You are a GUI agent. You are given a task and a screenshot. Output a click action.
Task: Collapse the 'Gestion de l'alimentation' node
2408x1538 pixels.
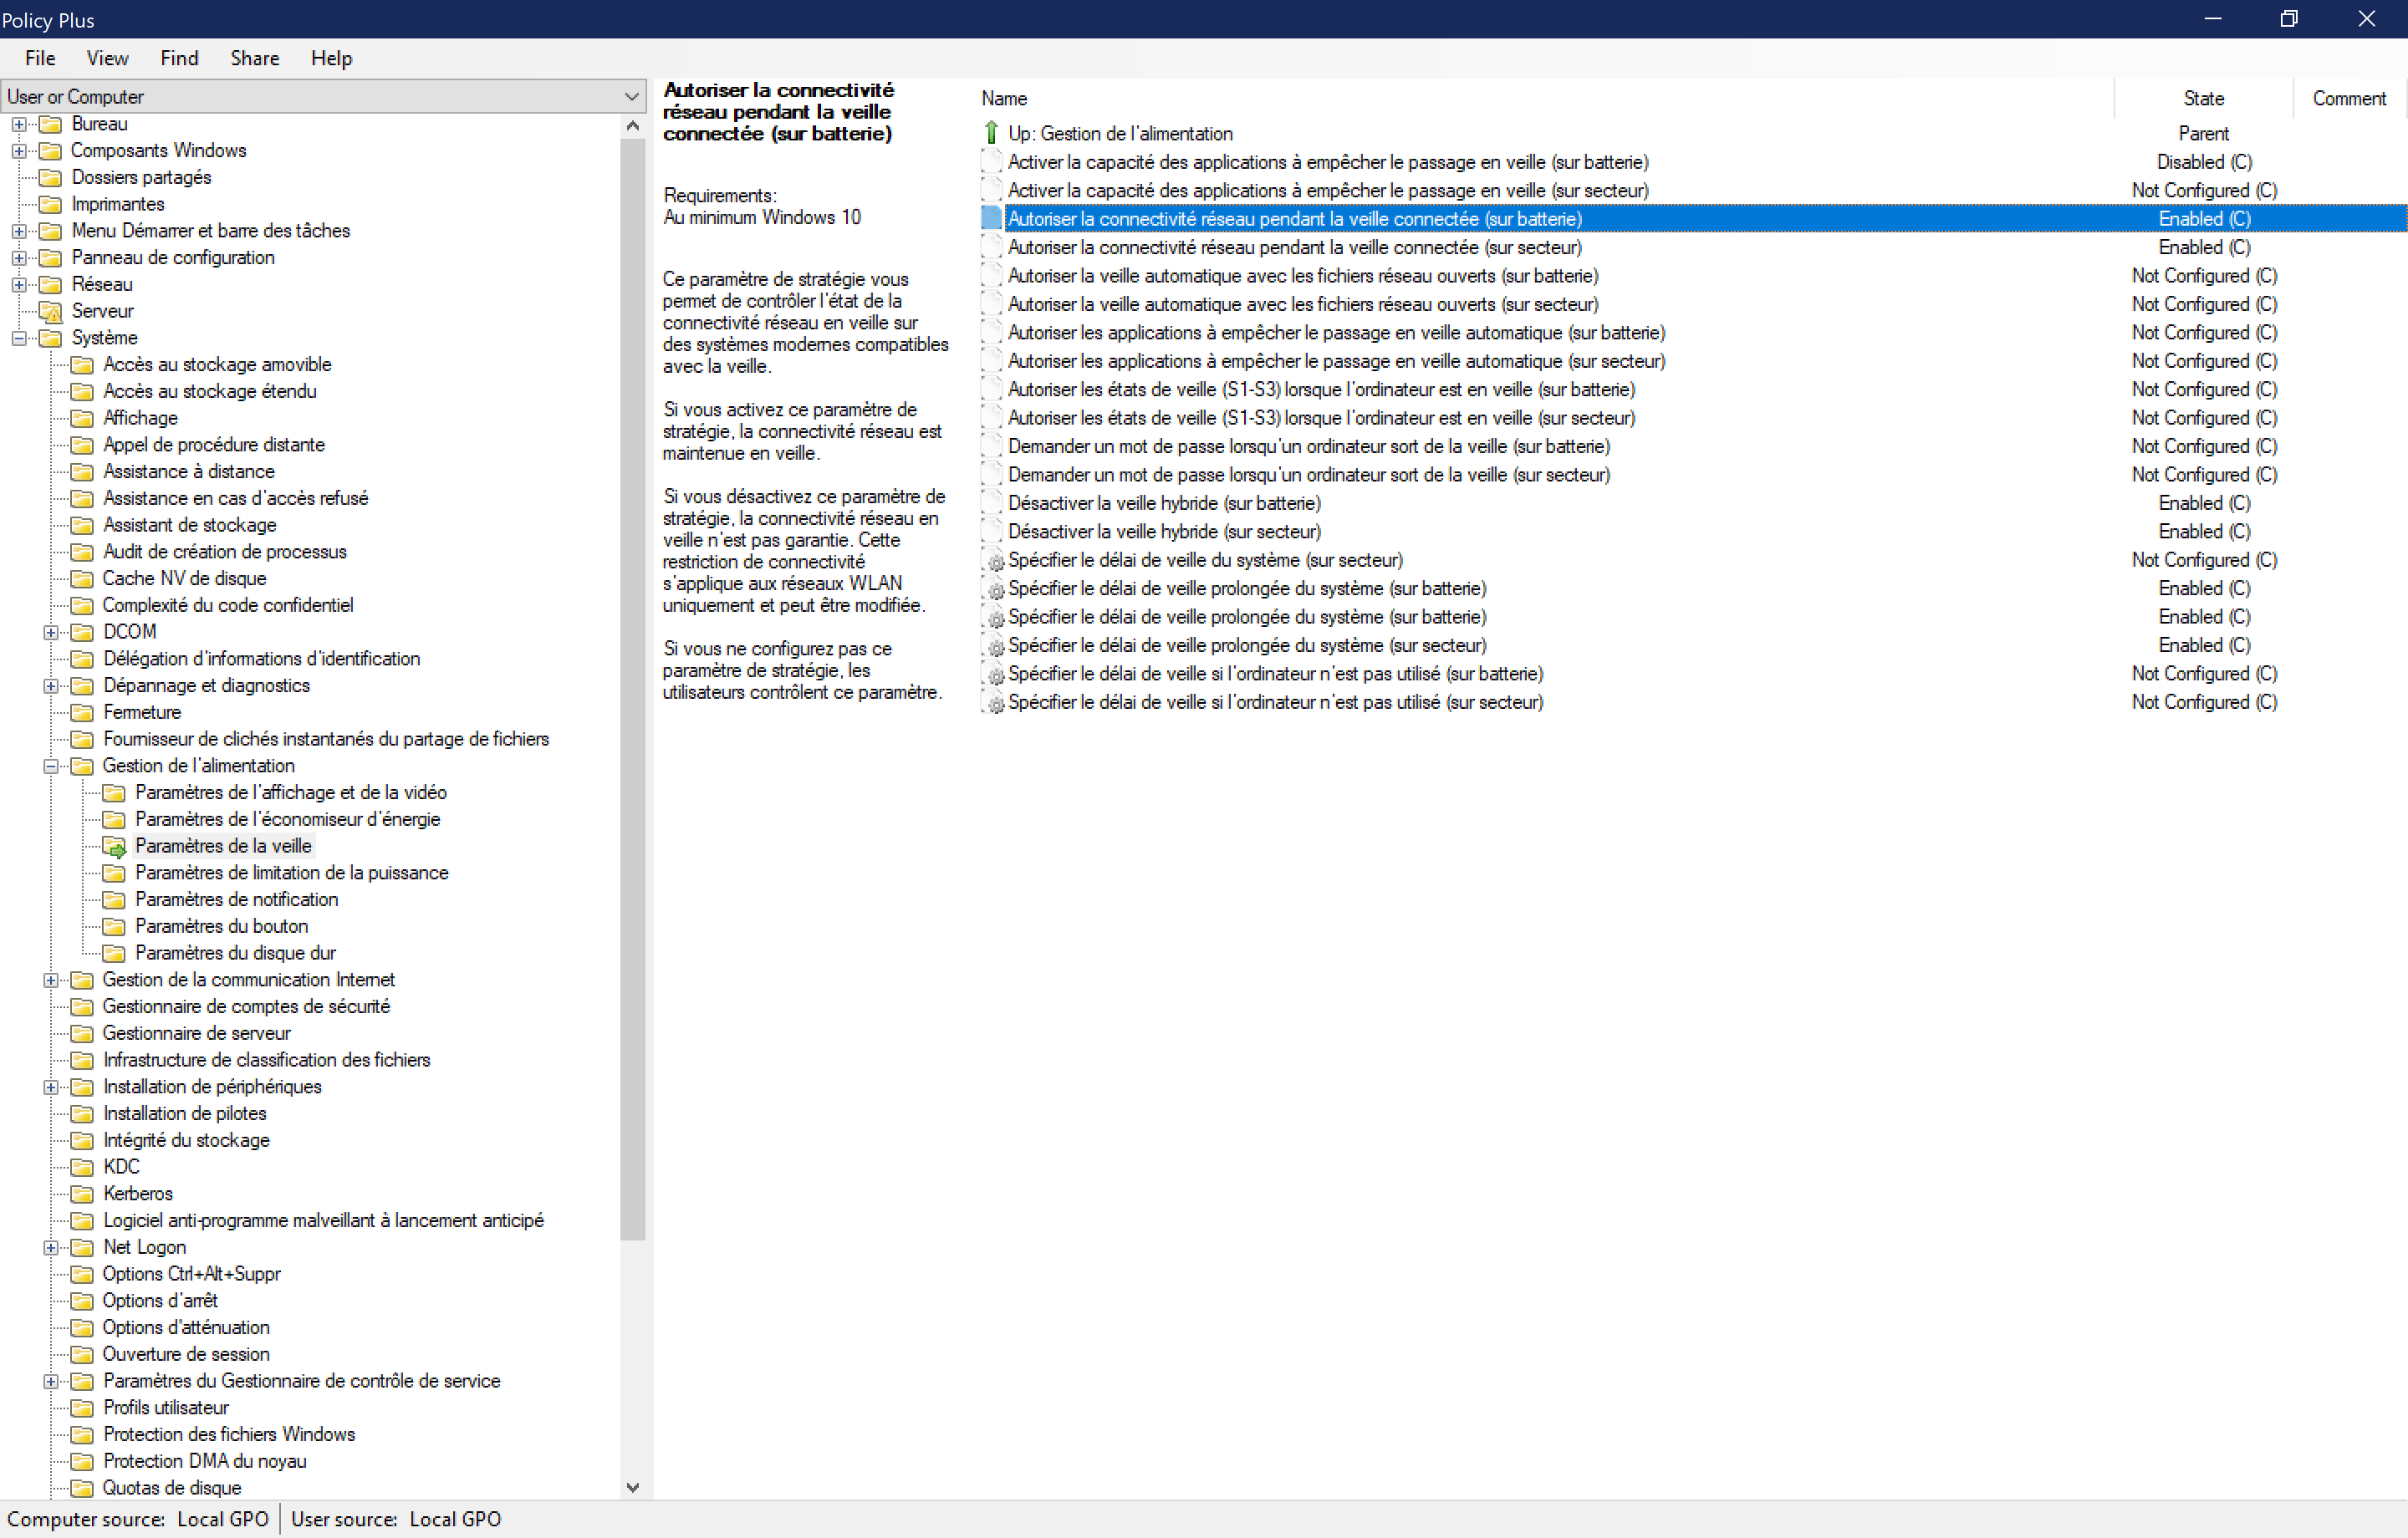coord(51,766)
